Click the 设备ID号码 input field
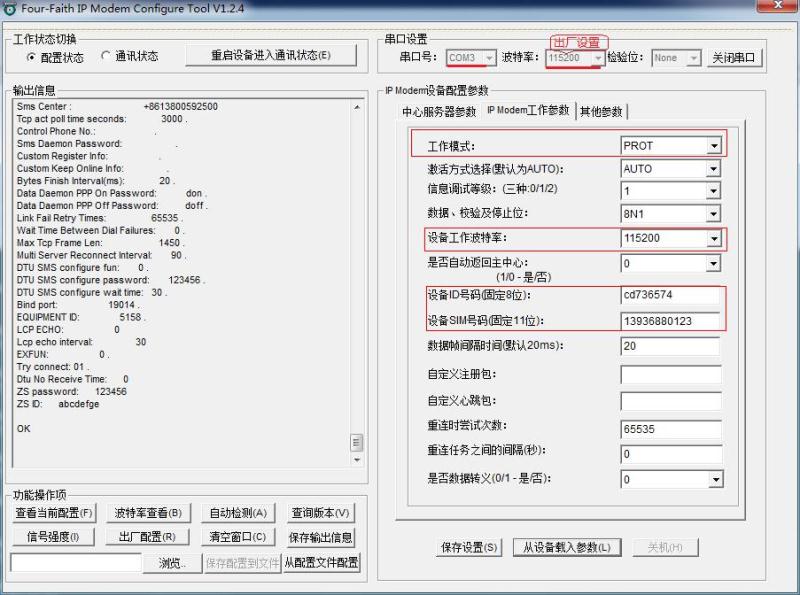The width and height of the screenshot is (800, 595). (x=670, y=295)
